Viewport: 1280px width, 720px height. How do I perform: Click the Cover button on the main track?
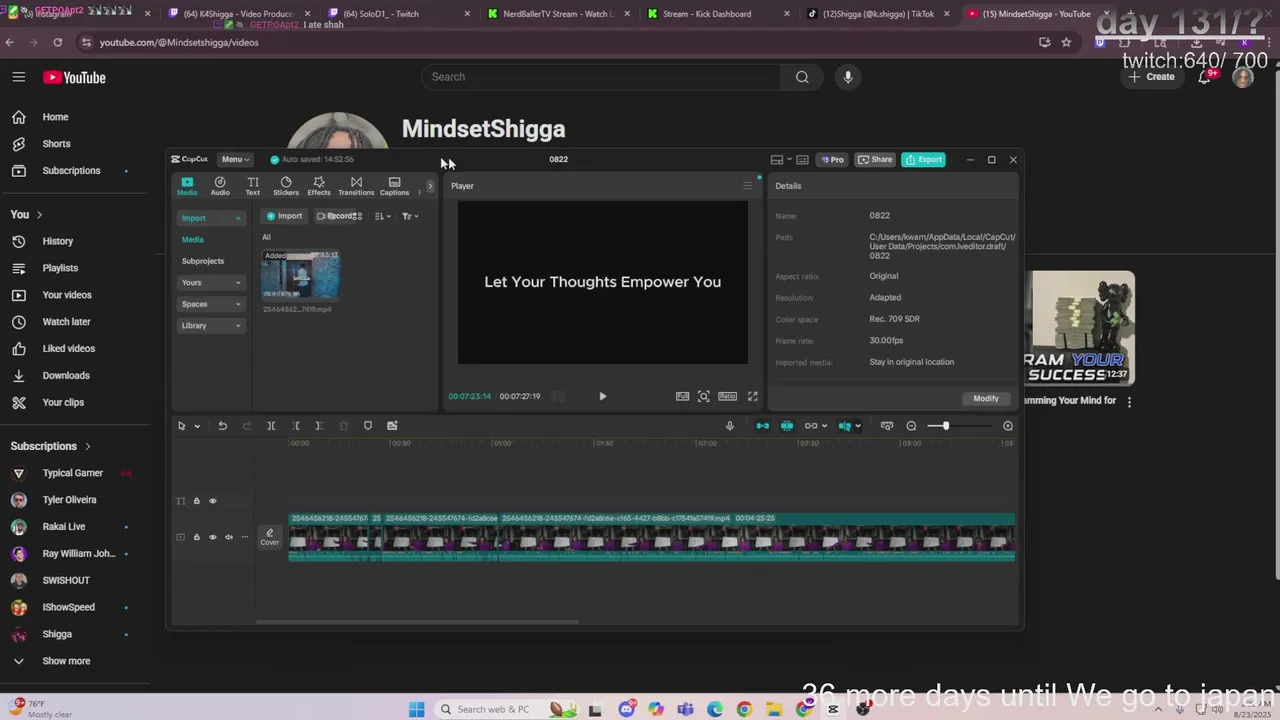tap(269, 537)
